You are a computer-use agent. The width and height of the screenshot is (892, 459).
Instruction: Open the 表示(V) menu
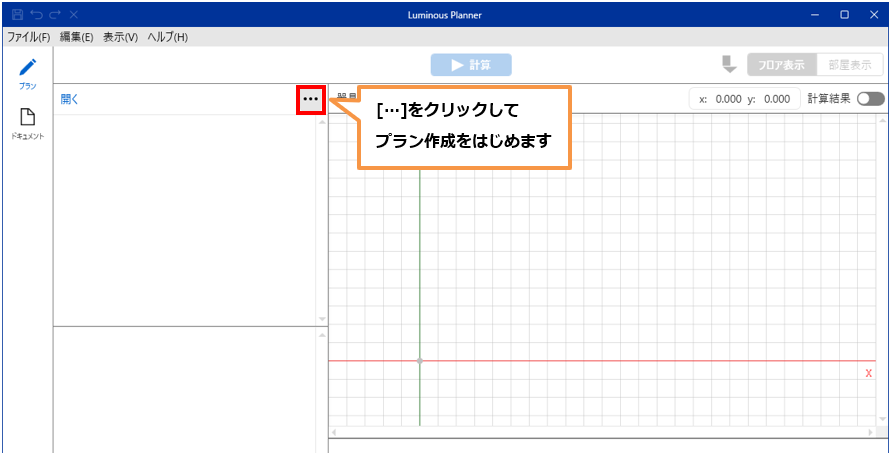pos(120,37)
